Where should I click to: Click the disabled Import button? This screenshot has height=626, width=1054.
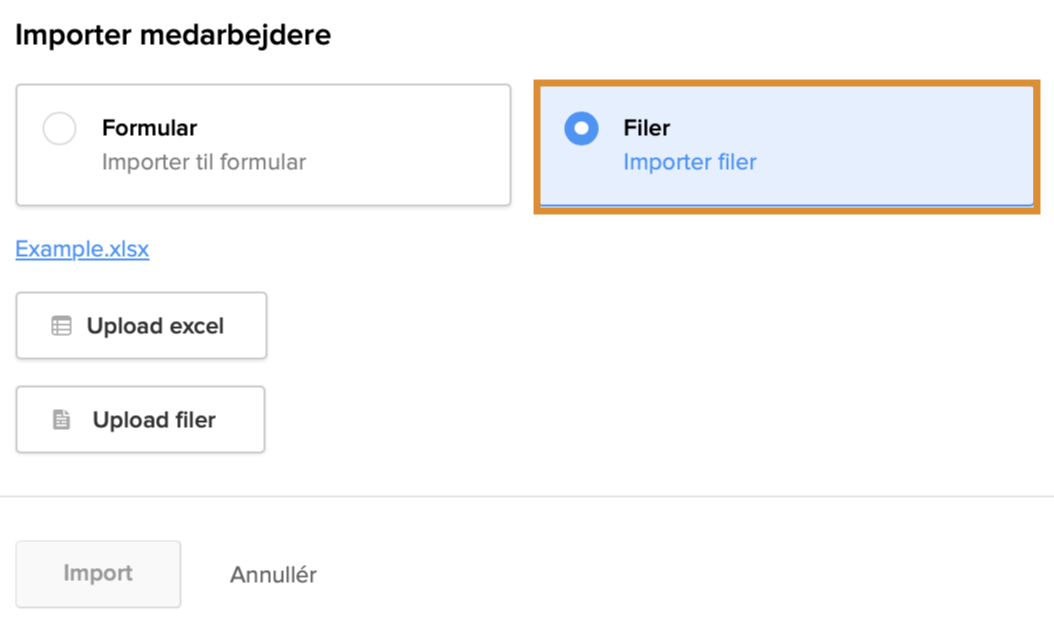[x=98, y=574]
